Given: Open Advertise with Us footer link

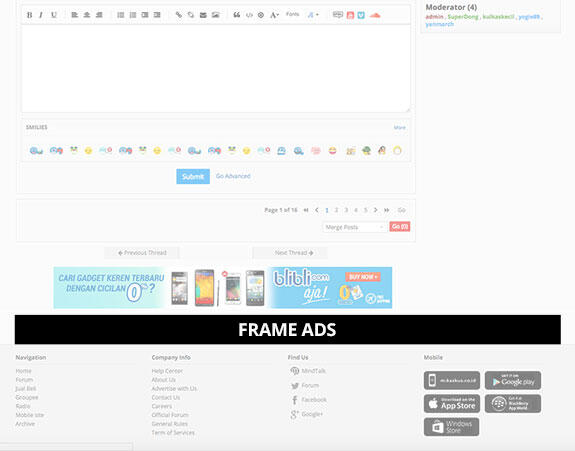Looking at the screenshot, I should click(x=174, y=389).
